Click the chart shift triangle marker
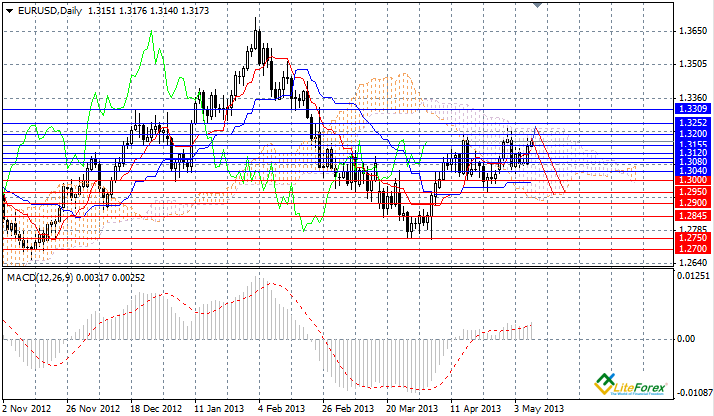The width and height of the screenshot is (714, 416). pos(541,6)
